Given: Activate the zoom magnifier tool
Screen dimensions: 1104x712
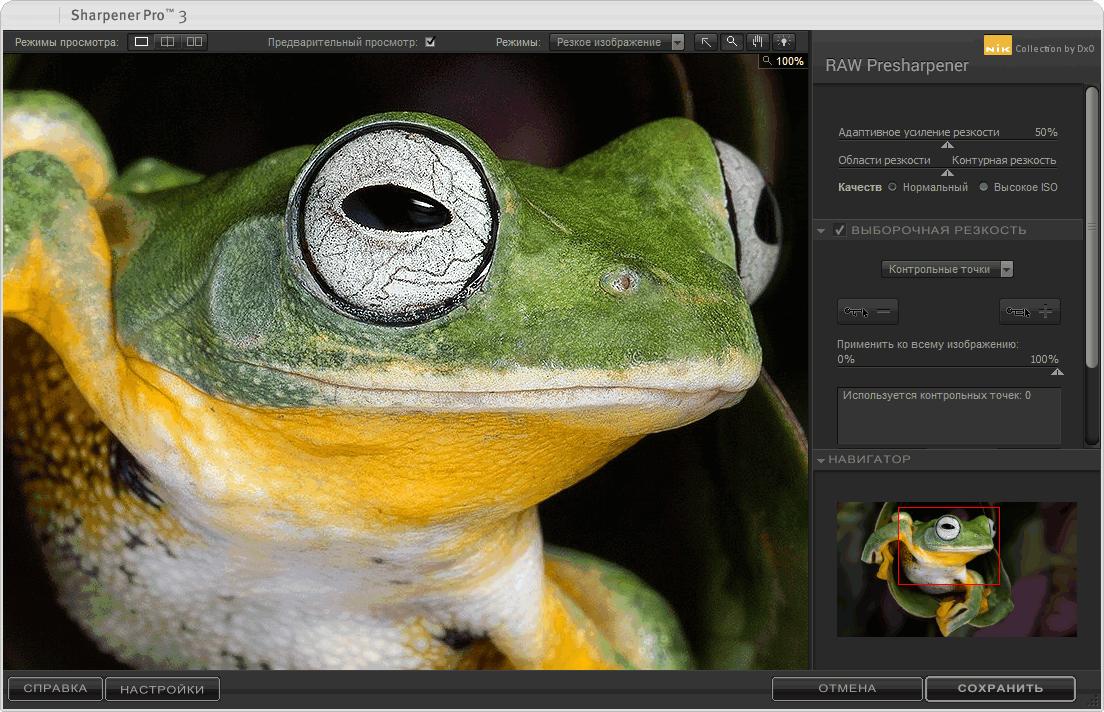Looking at the screenshot, I should (x=732, y=42).
